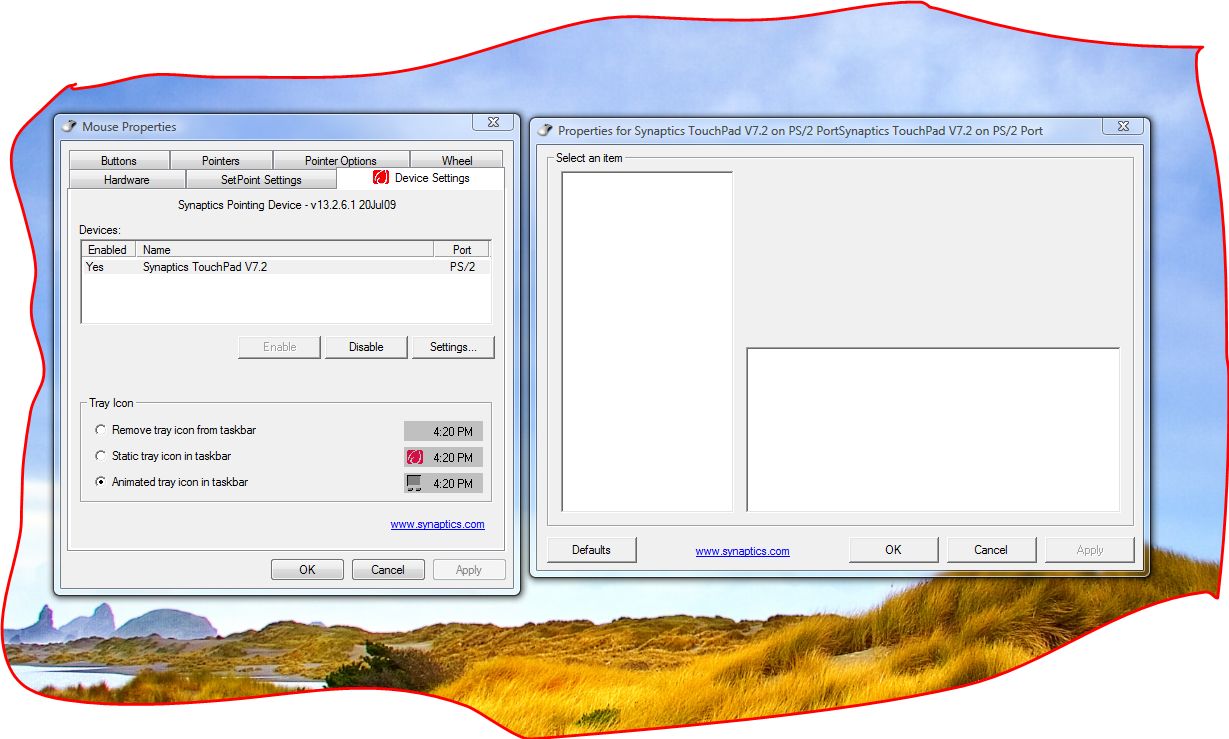
Task: Open the Pointer Options tab
Action: pos(341,160)
